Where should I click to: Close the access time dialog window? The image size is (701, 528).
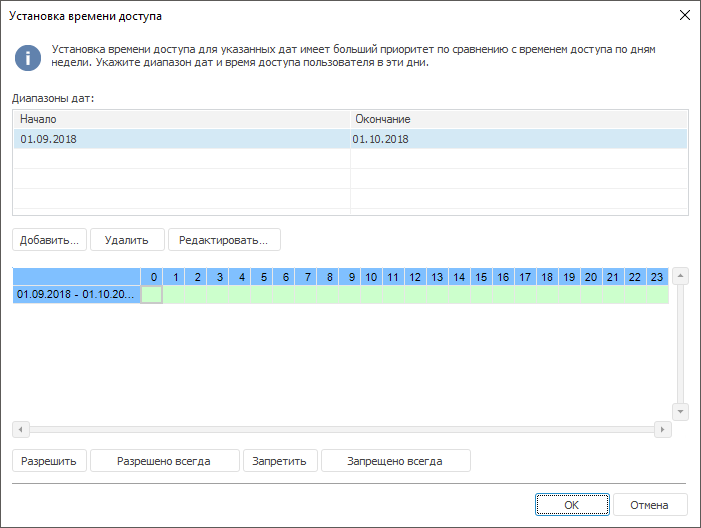[685, 16]
